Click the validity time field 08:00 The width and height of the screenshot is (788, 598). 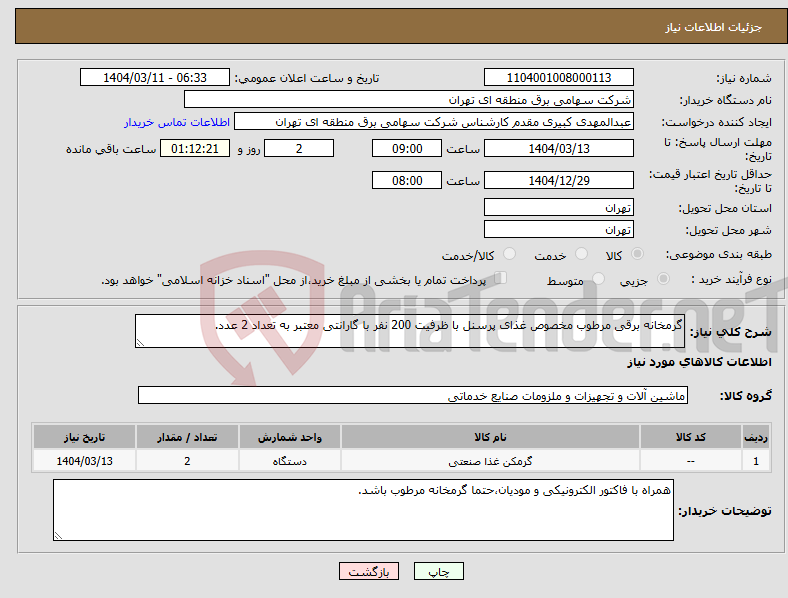tap(407, 180)
